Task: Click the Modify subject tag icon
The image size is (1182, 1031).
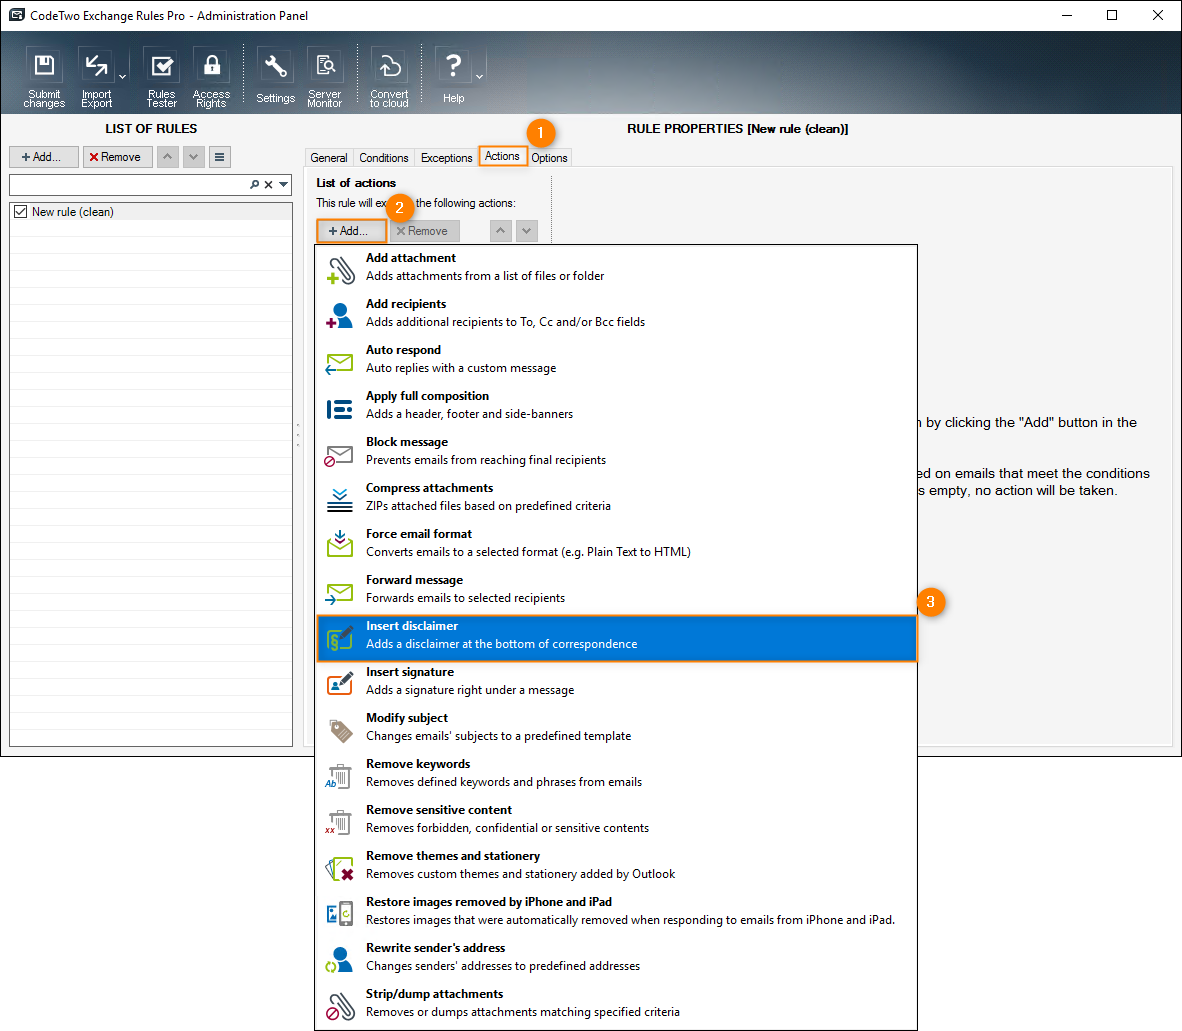Action: [x=340, y=730]
